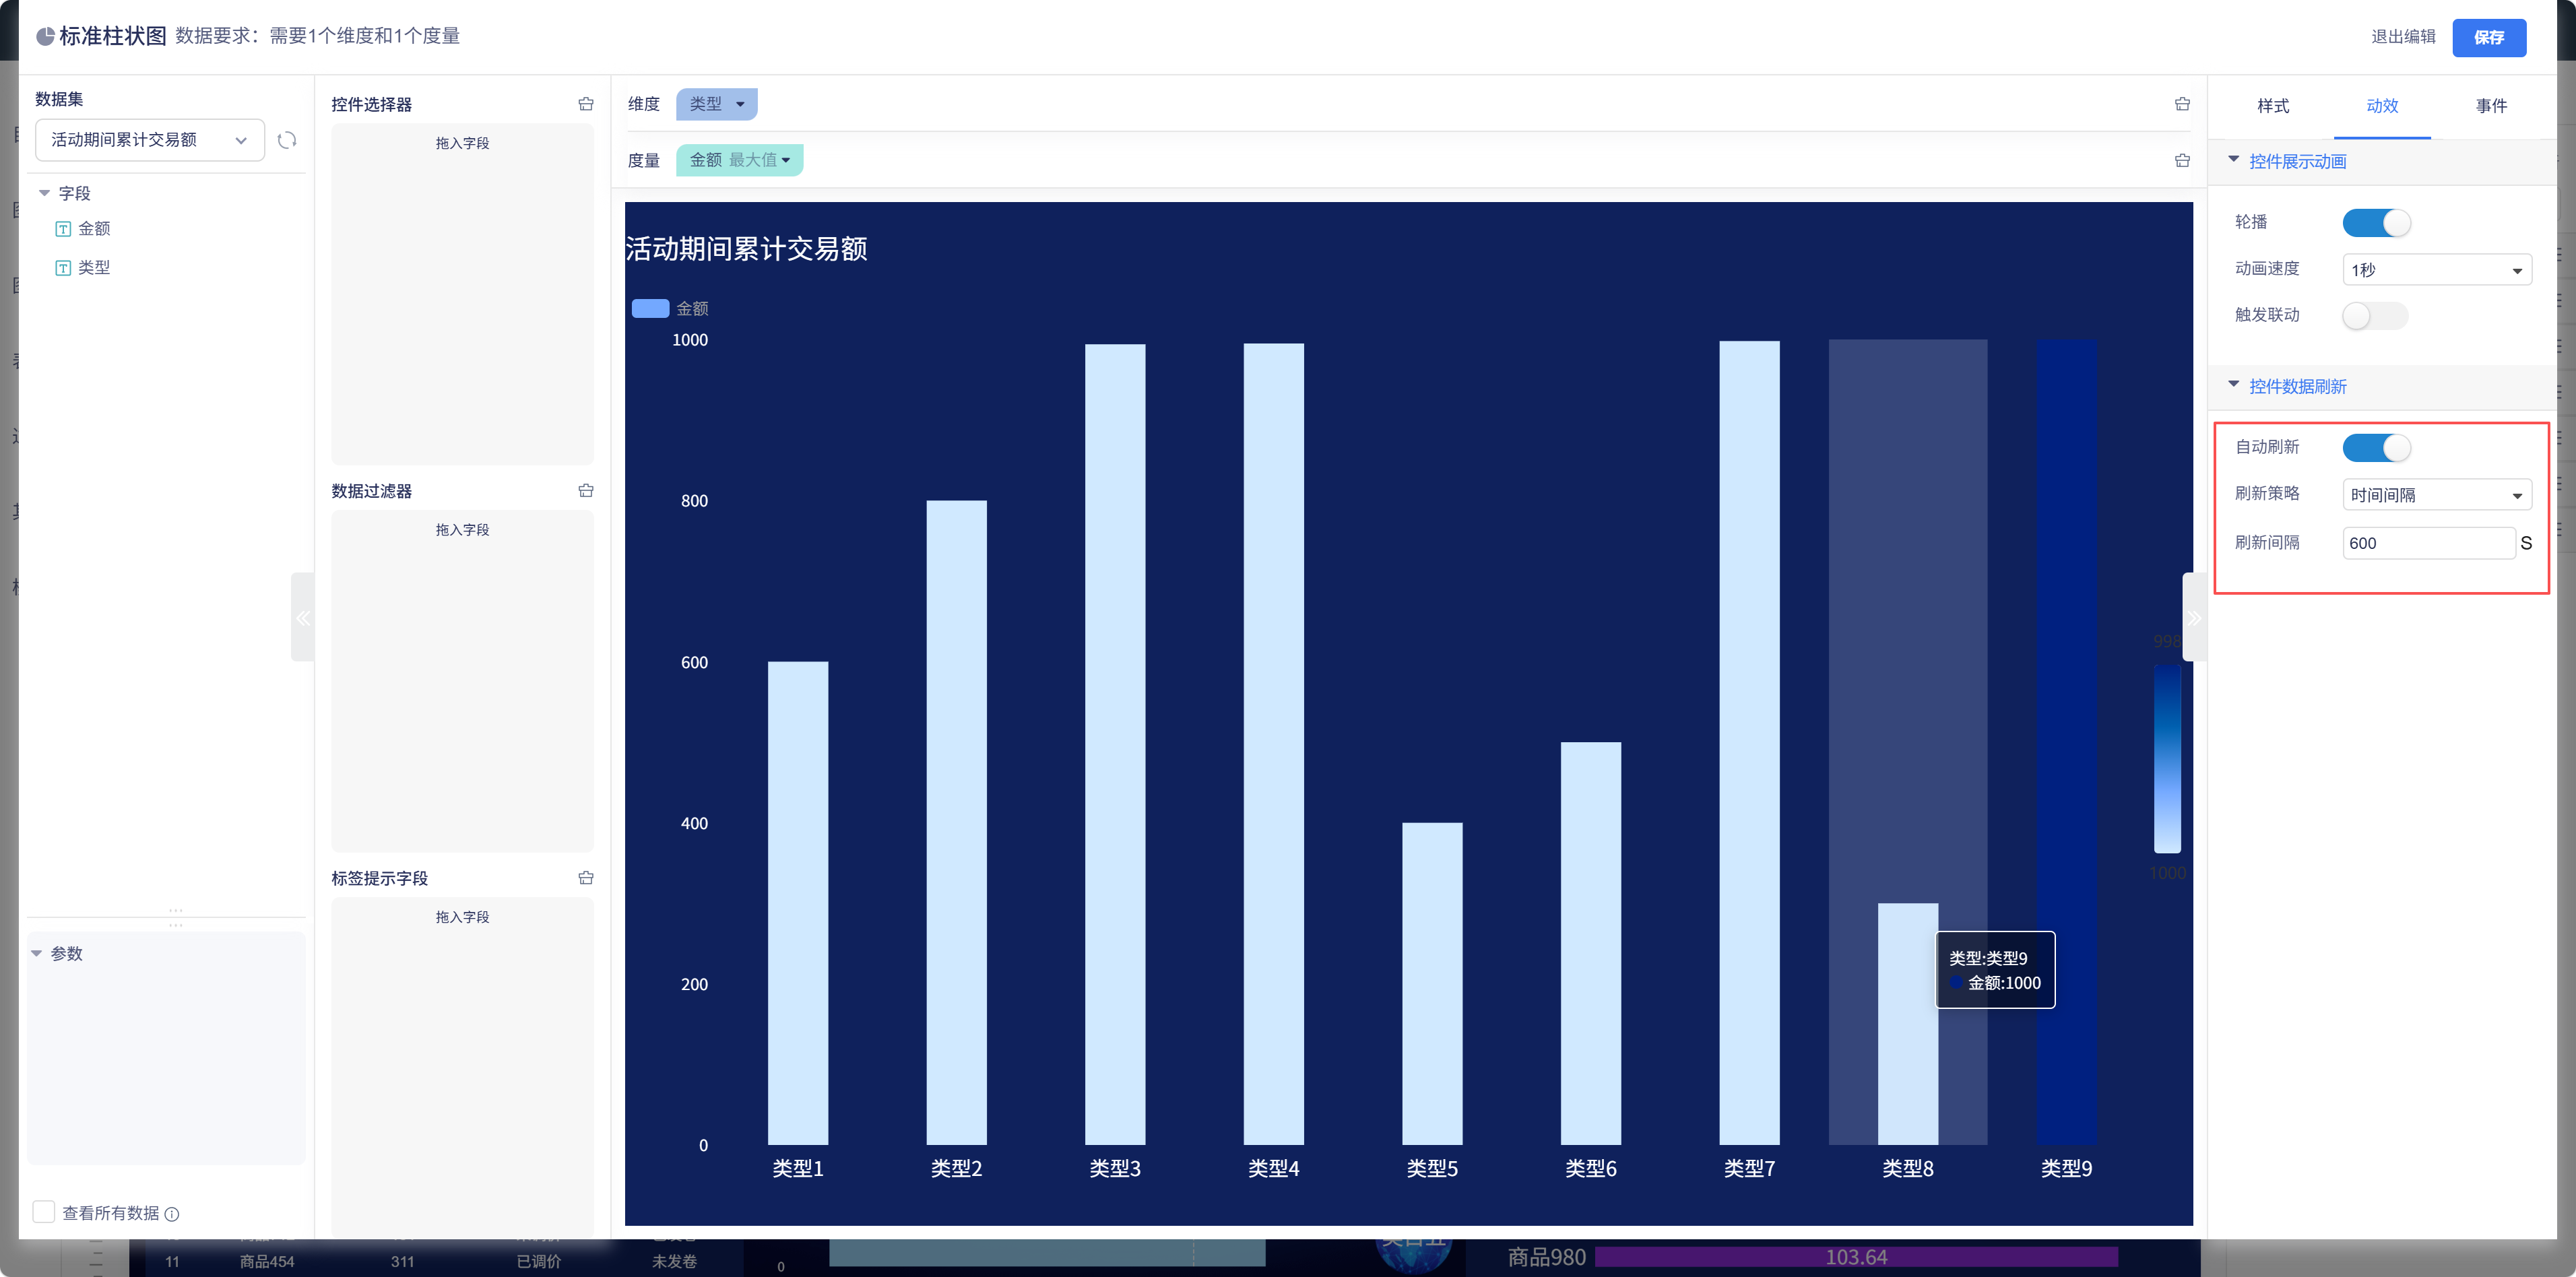Click the 刷新间隔 input field showing 600

coord(2428,543)
